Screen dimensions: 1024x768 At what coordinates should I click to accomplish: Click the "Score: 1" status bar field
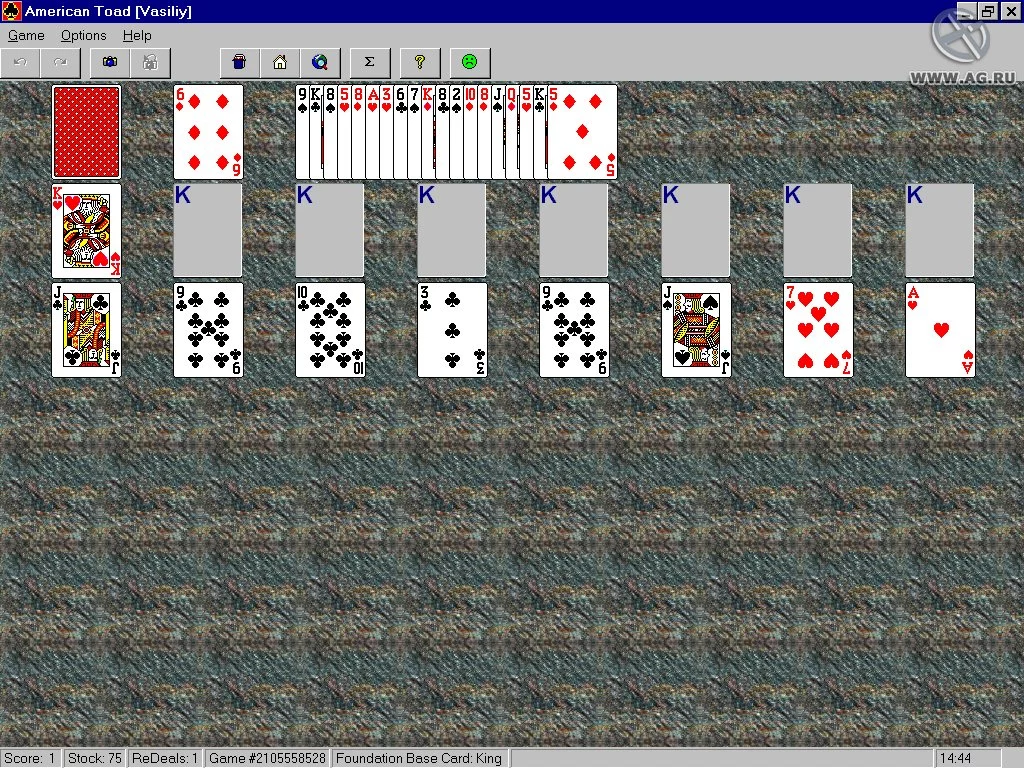coord(30,758)
